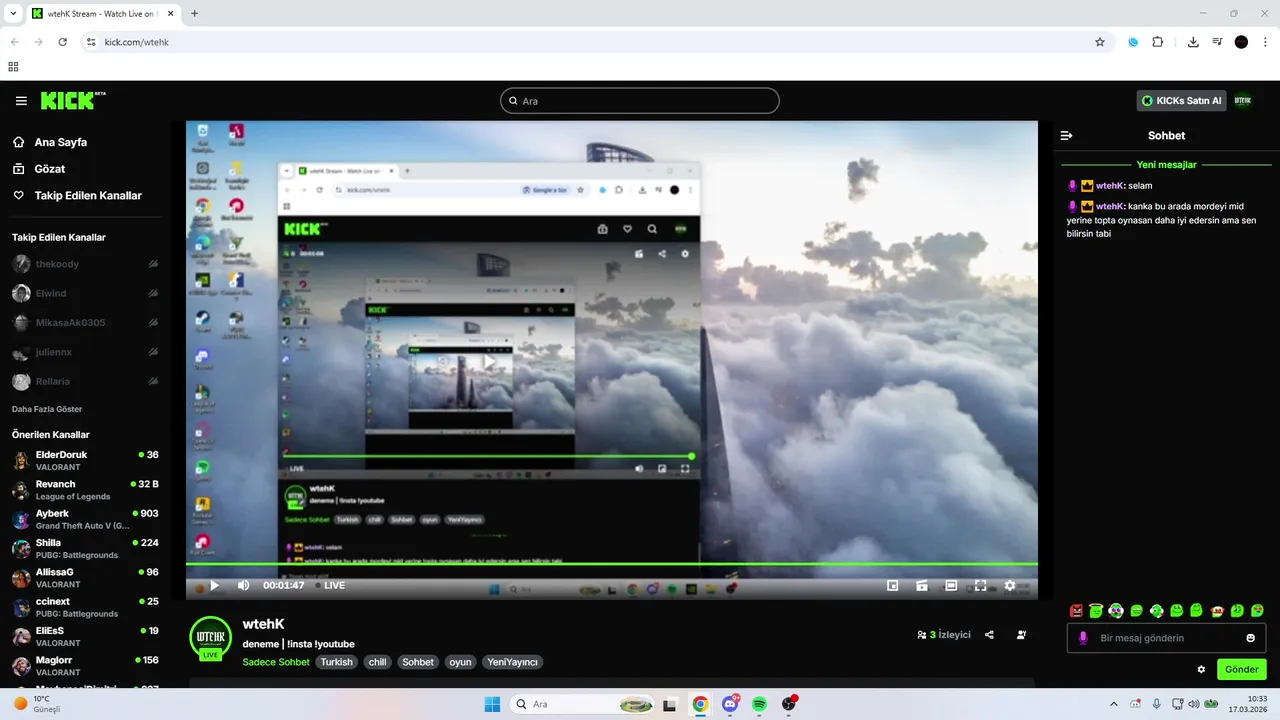Open the emoji picker in chat input
The height and width of the screenshot is (720, 1280).
point(1250,638)
